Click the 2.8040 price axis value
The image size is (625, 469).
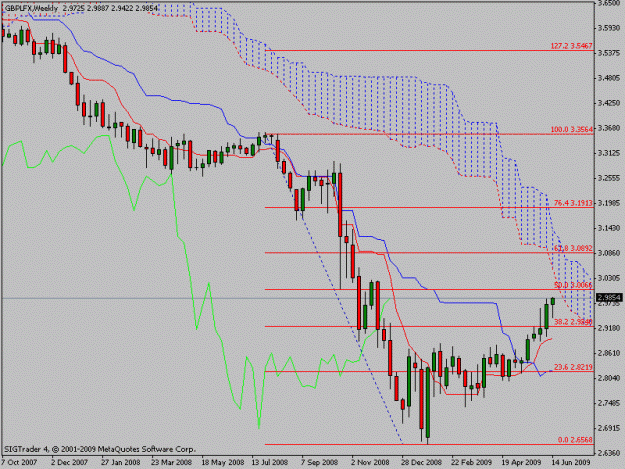[x=609, y=378]
